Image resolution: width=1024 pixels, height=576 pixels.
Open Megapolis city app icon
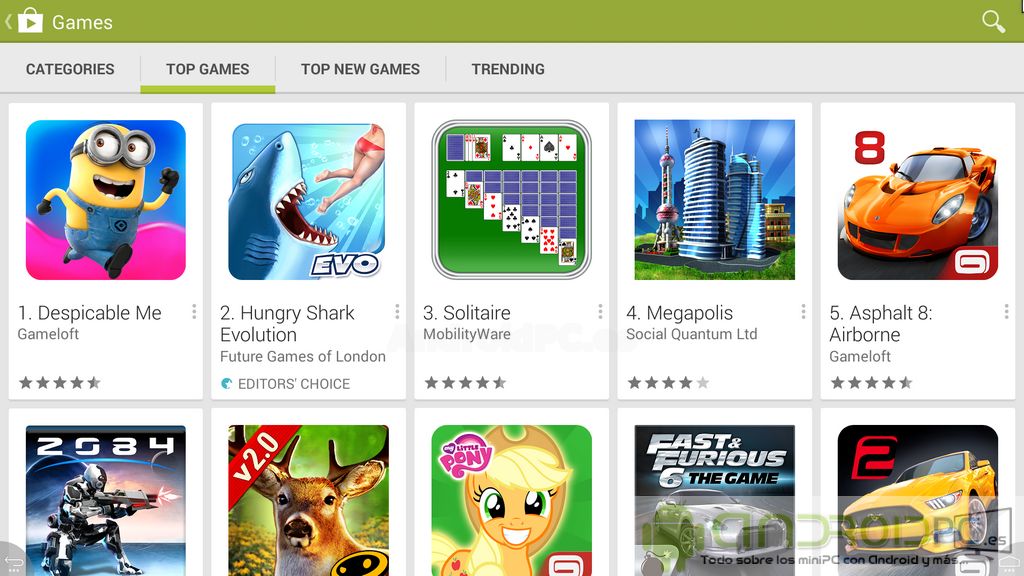[714, 200]
